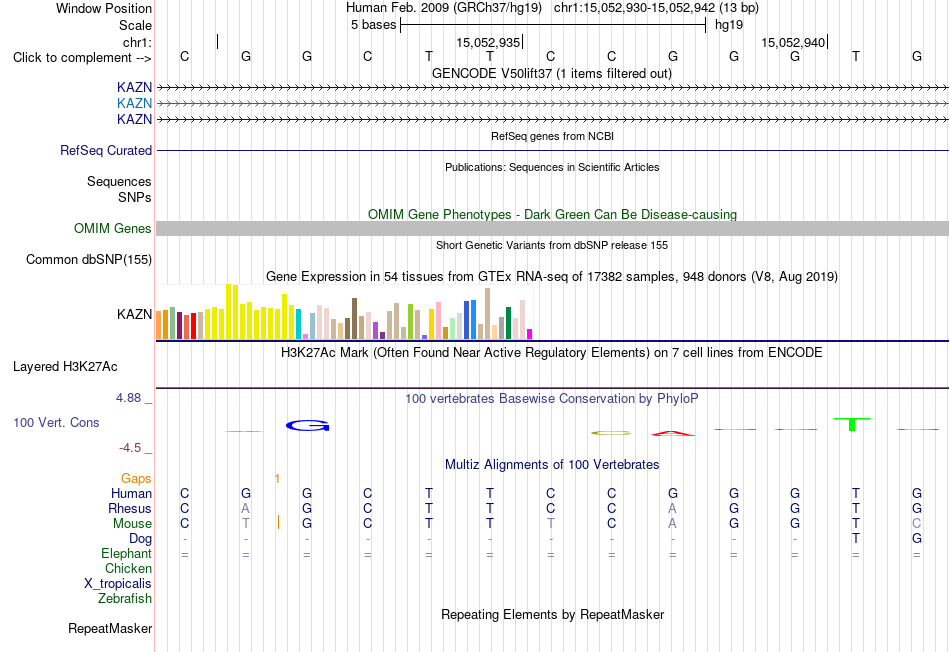Click the 15,052,940 position marker
Viewport: 950px width, 652px height.
pyautogui.click(x=794, y=42)
